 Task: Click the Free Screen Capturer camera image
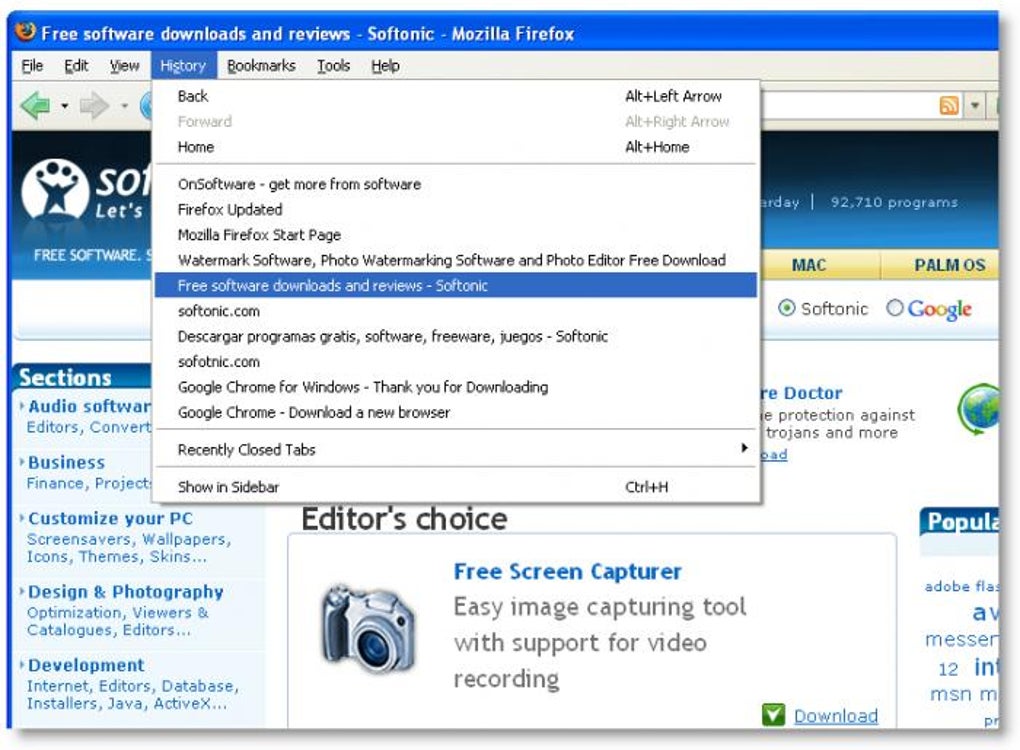368,628
